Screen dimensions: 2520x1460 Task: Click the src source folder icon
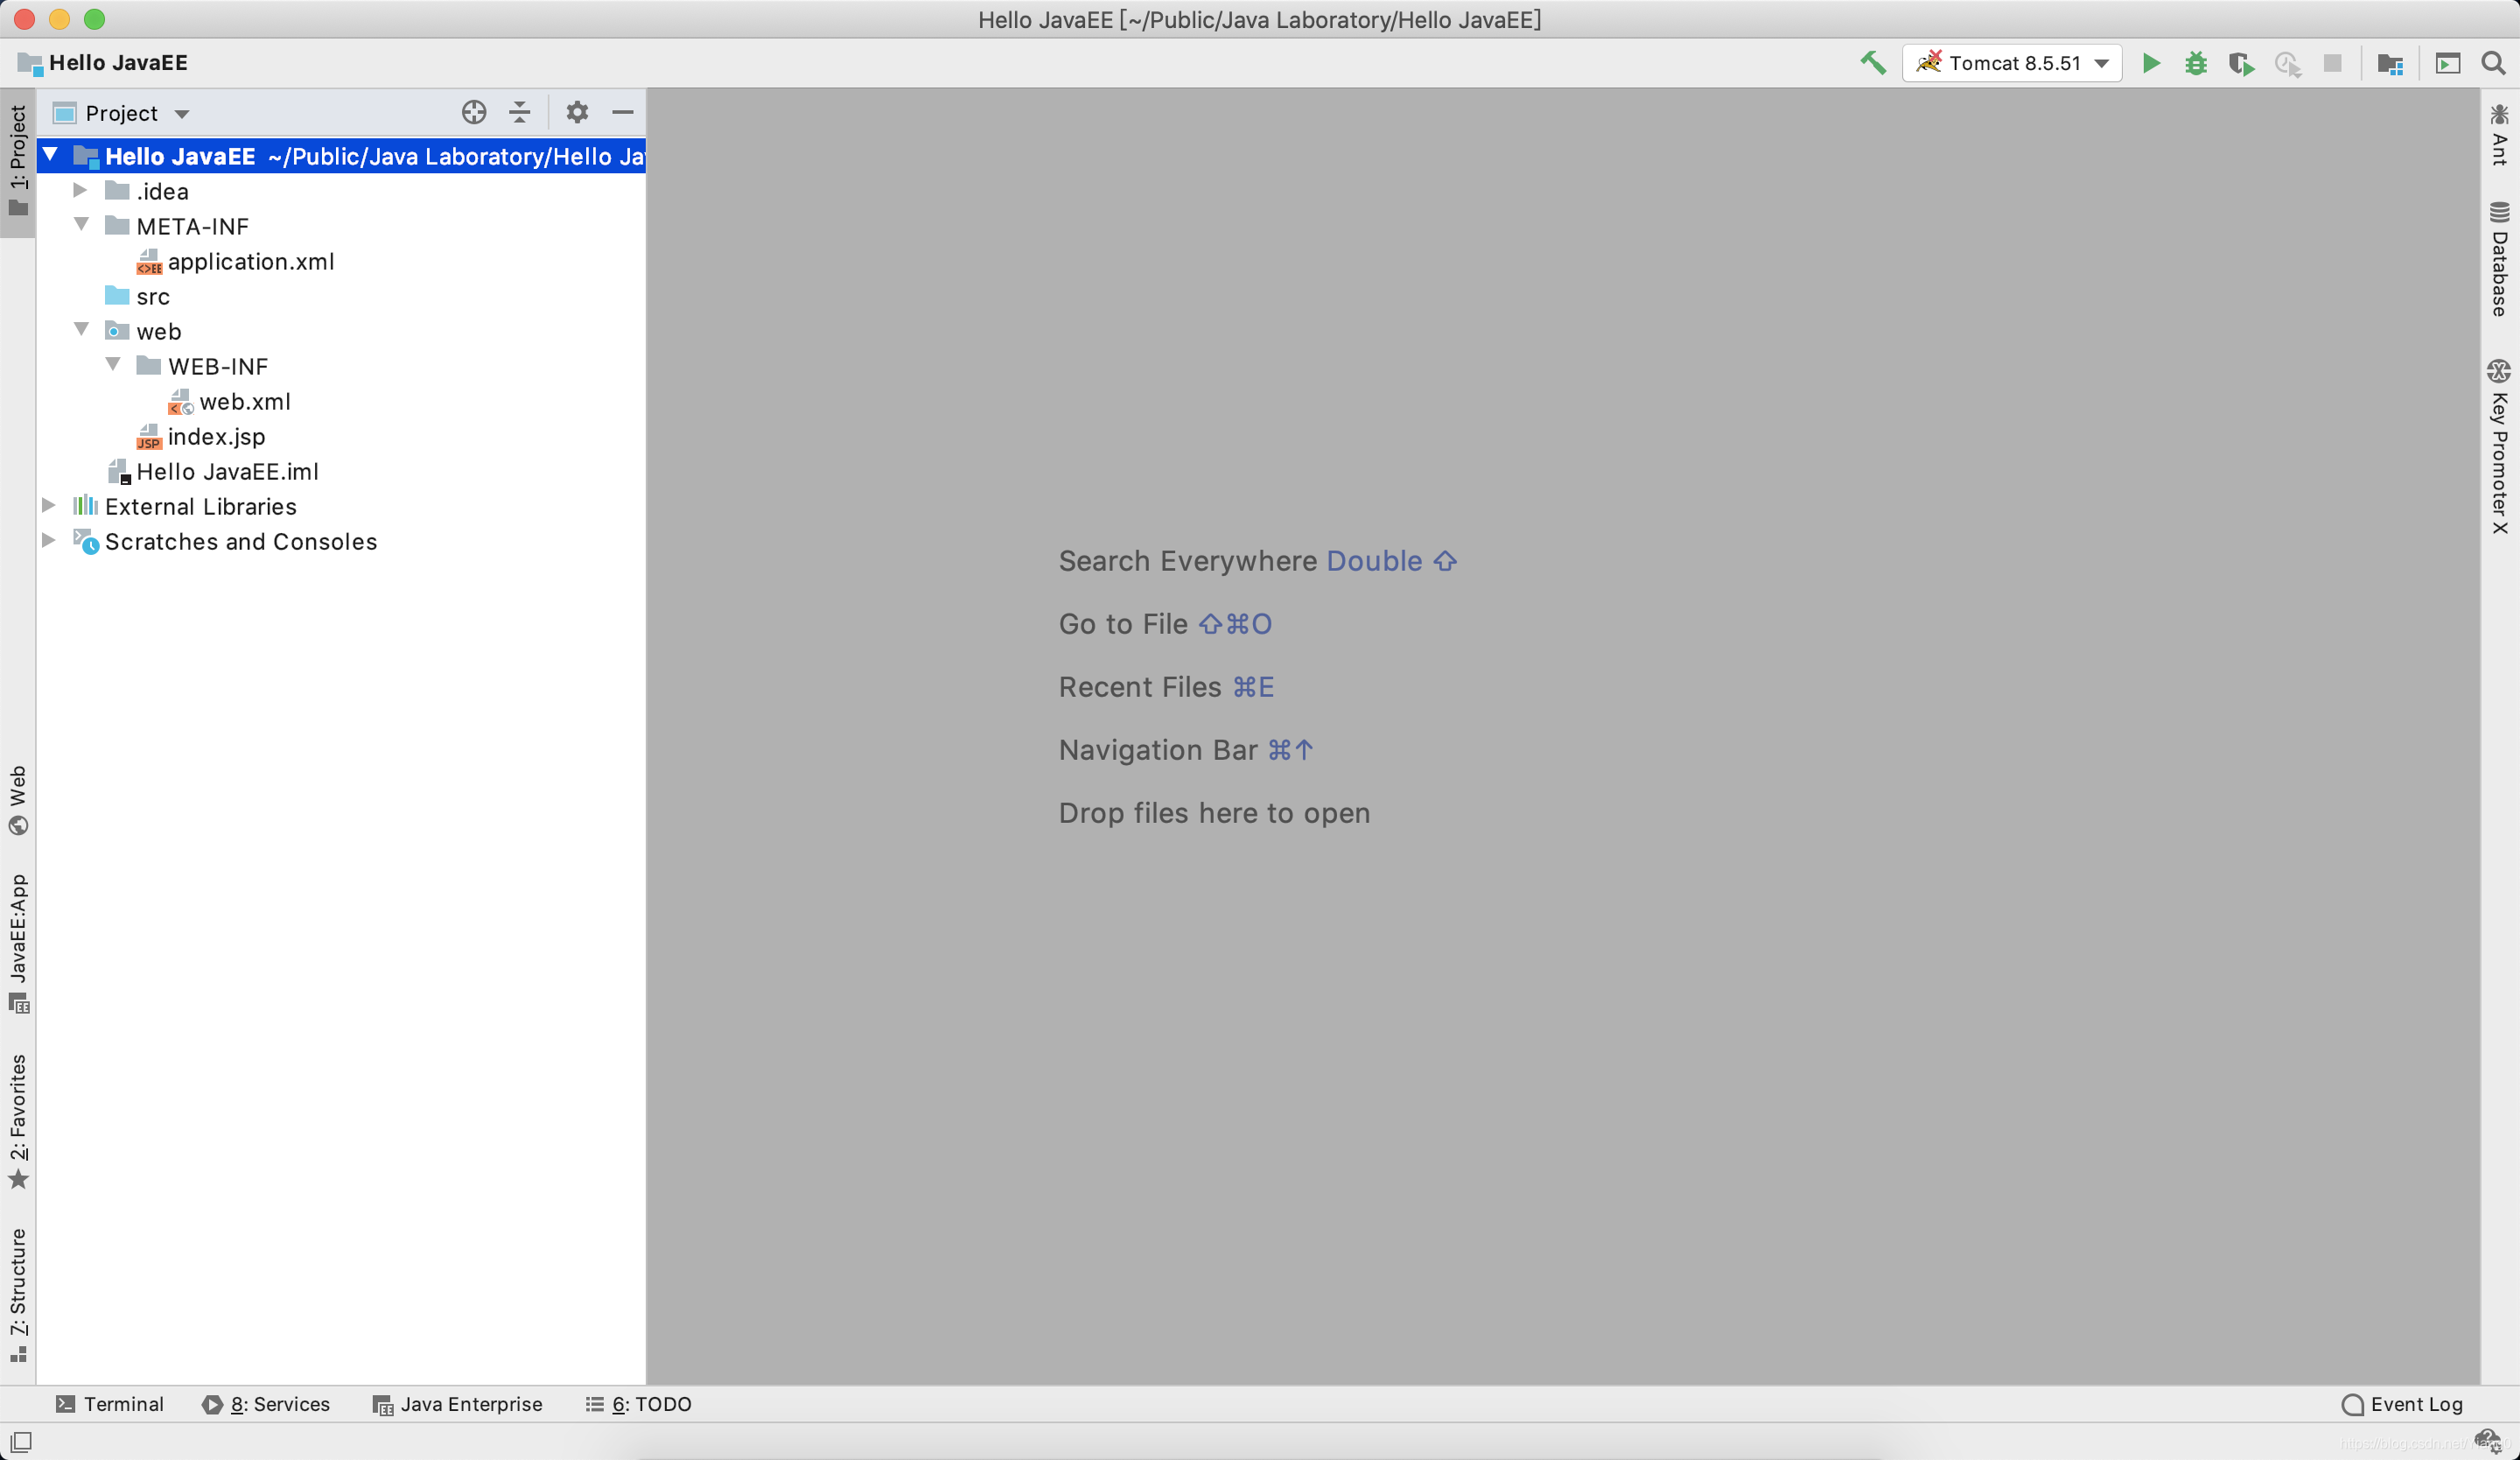[x=117, y=295]
